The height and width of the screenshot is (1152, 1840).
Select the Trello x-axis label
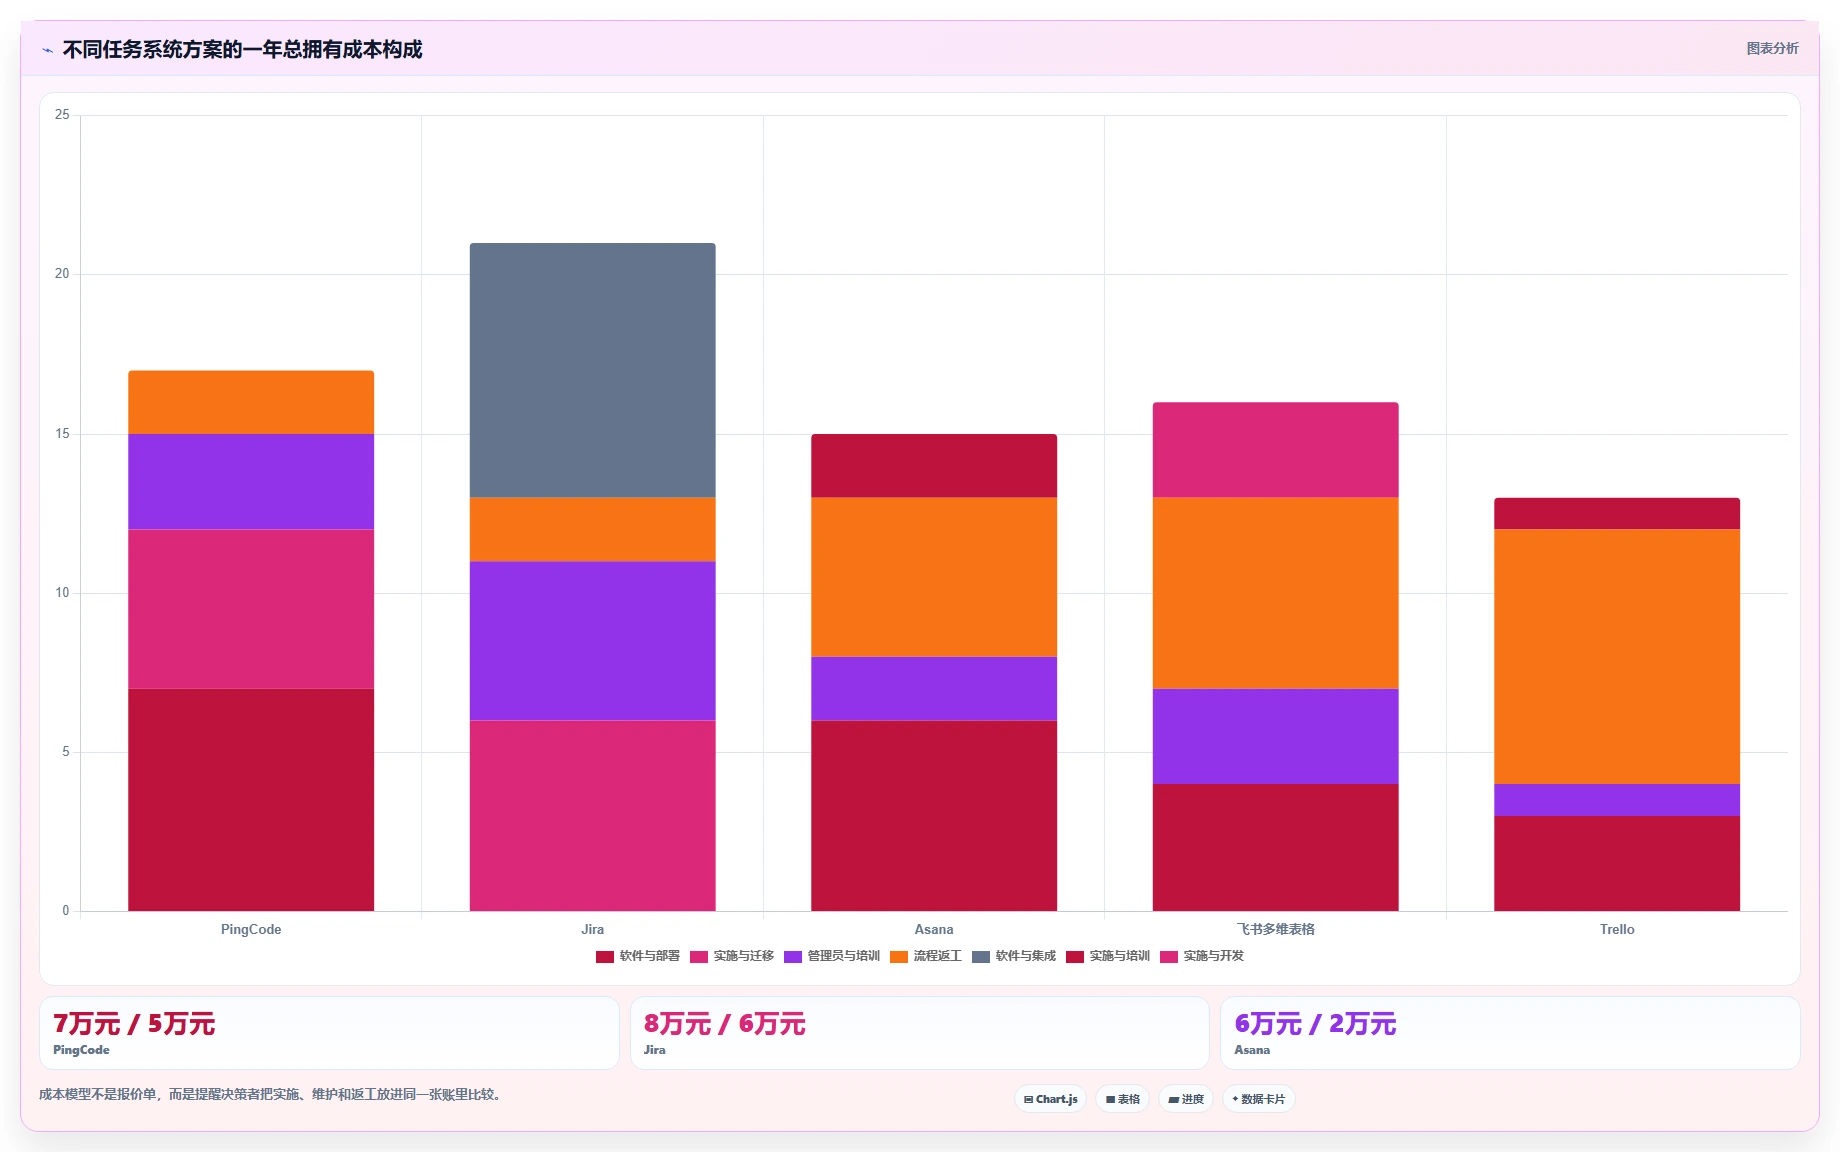(x=1617, y=929)
